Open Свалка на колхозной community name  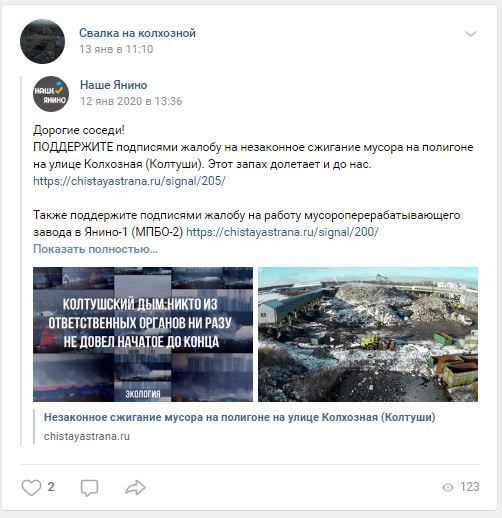[x=137, y=33]
